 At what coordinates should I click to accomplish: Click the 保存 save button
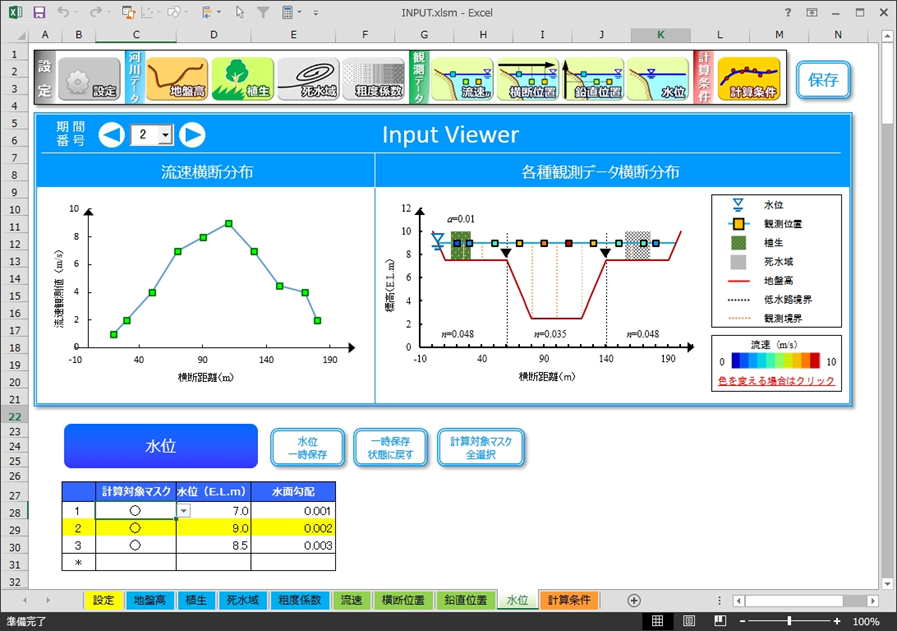pos(823,81)
